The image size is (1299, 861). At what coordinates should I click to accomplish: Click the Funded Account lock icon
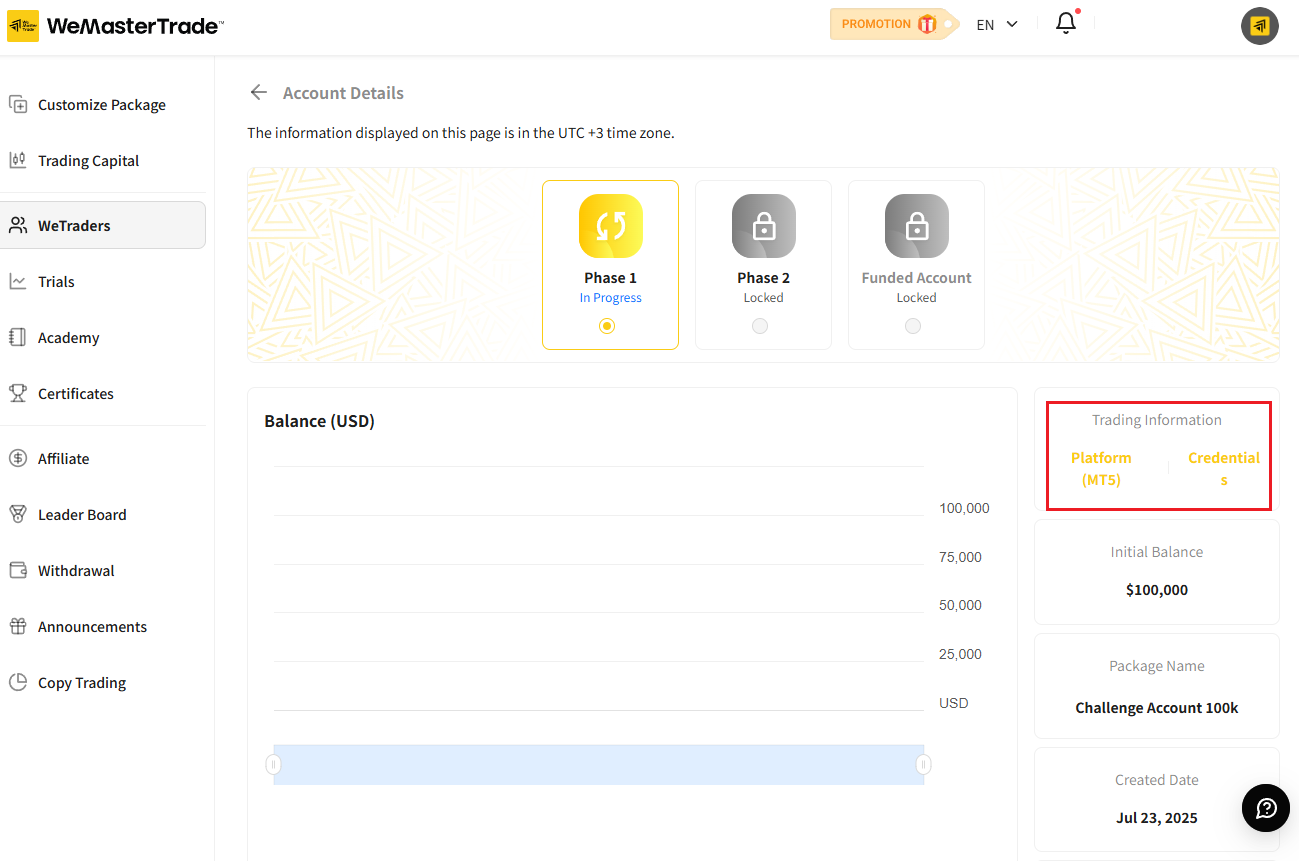pos(917,226)
